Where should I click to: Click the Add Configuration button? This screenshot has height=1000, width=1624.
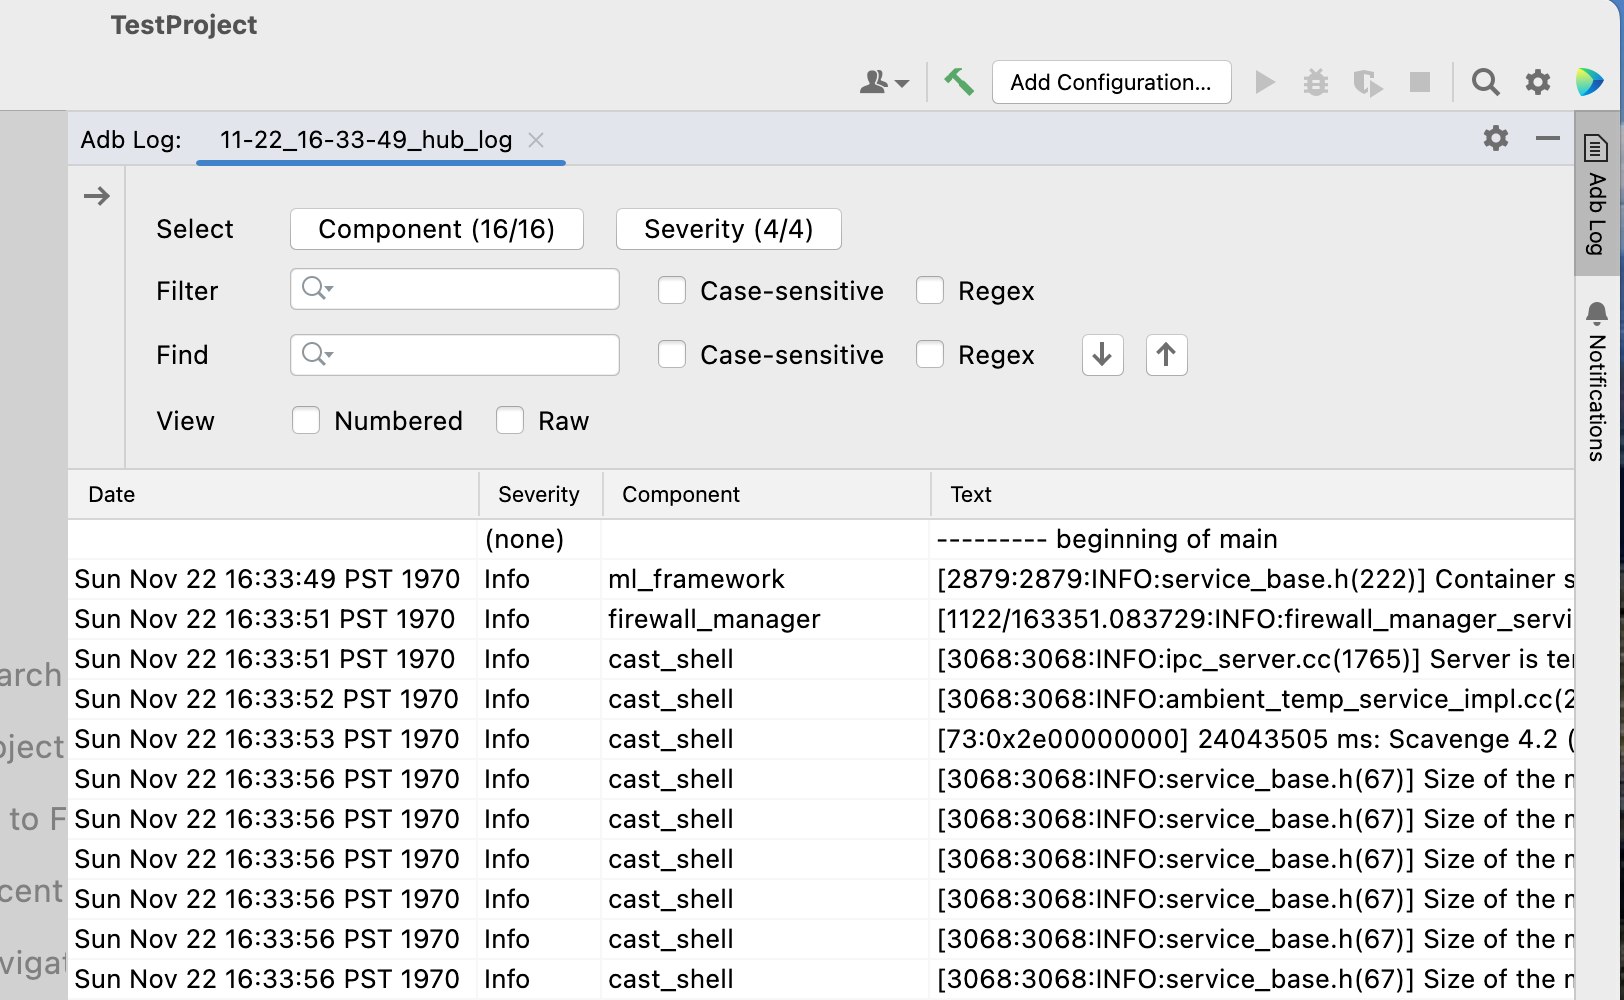(1111, 82)
